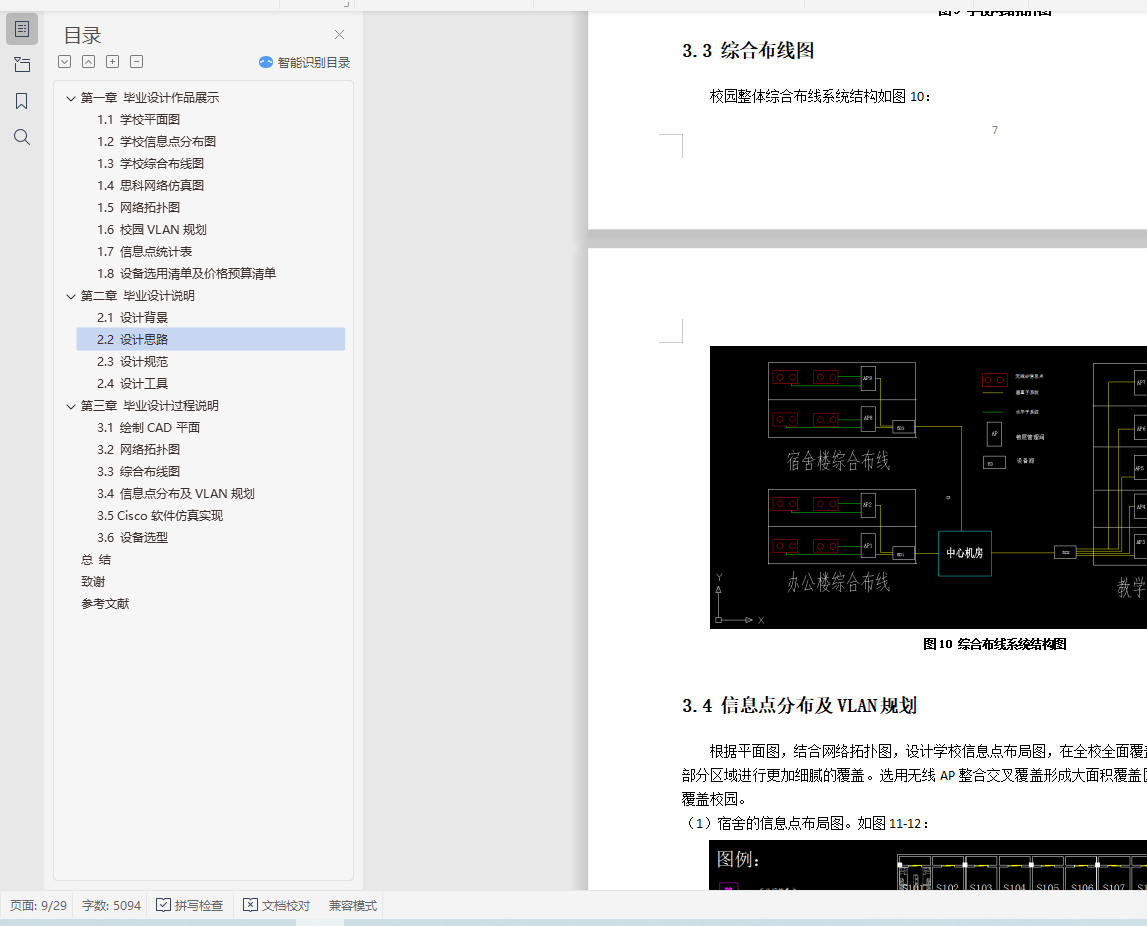Go to 3.5 Cisco 软件仿真实现
The image size is (1147, 926).
tap(160, 516)
